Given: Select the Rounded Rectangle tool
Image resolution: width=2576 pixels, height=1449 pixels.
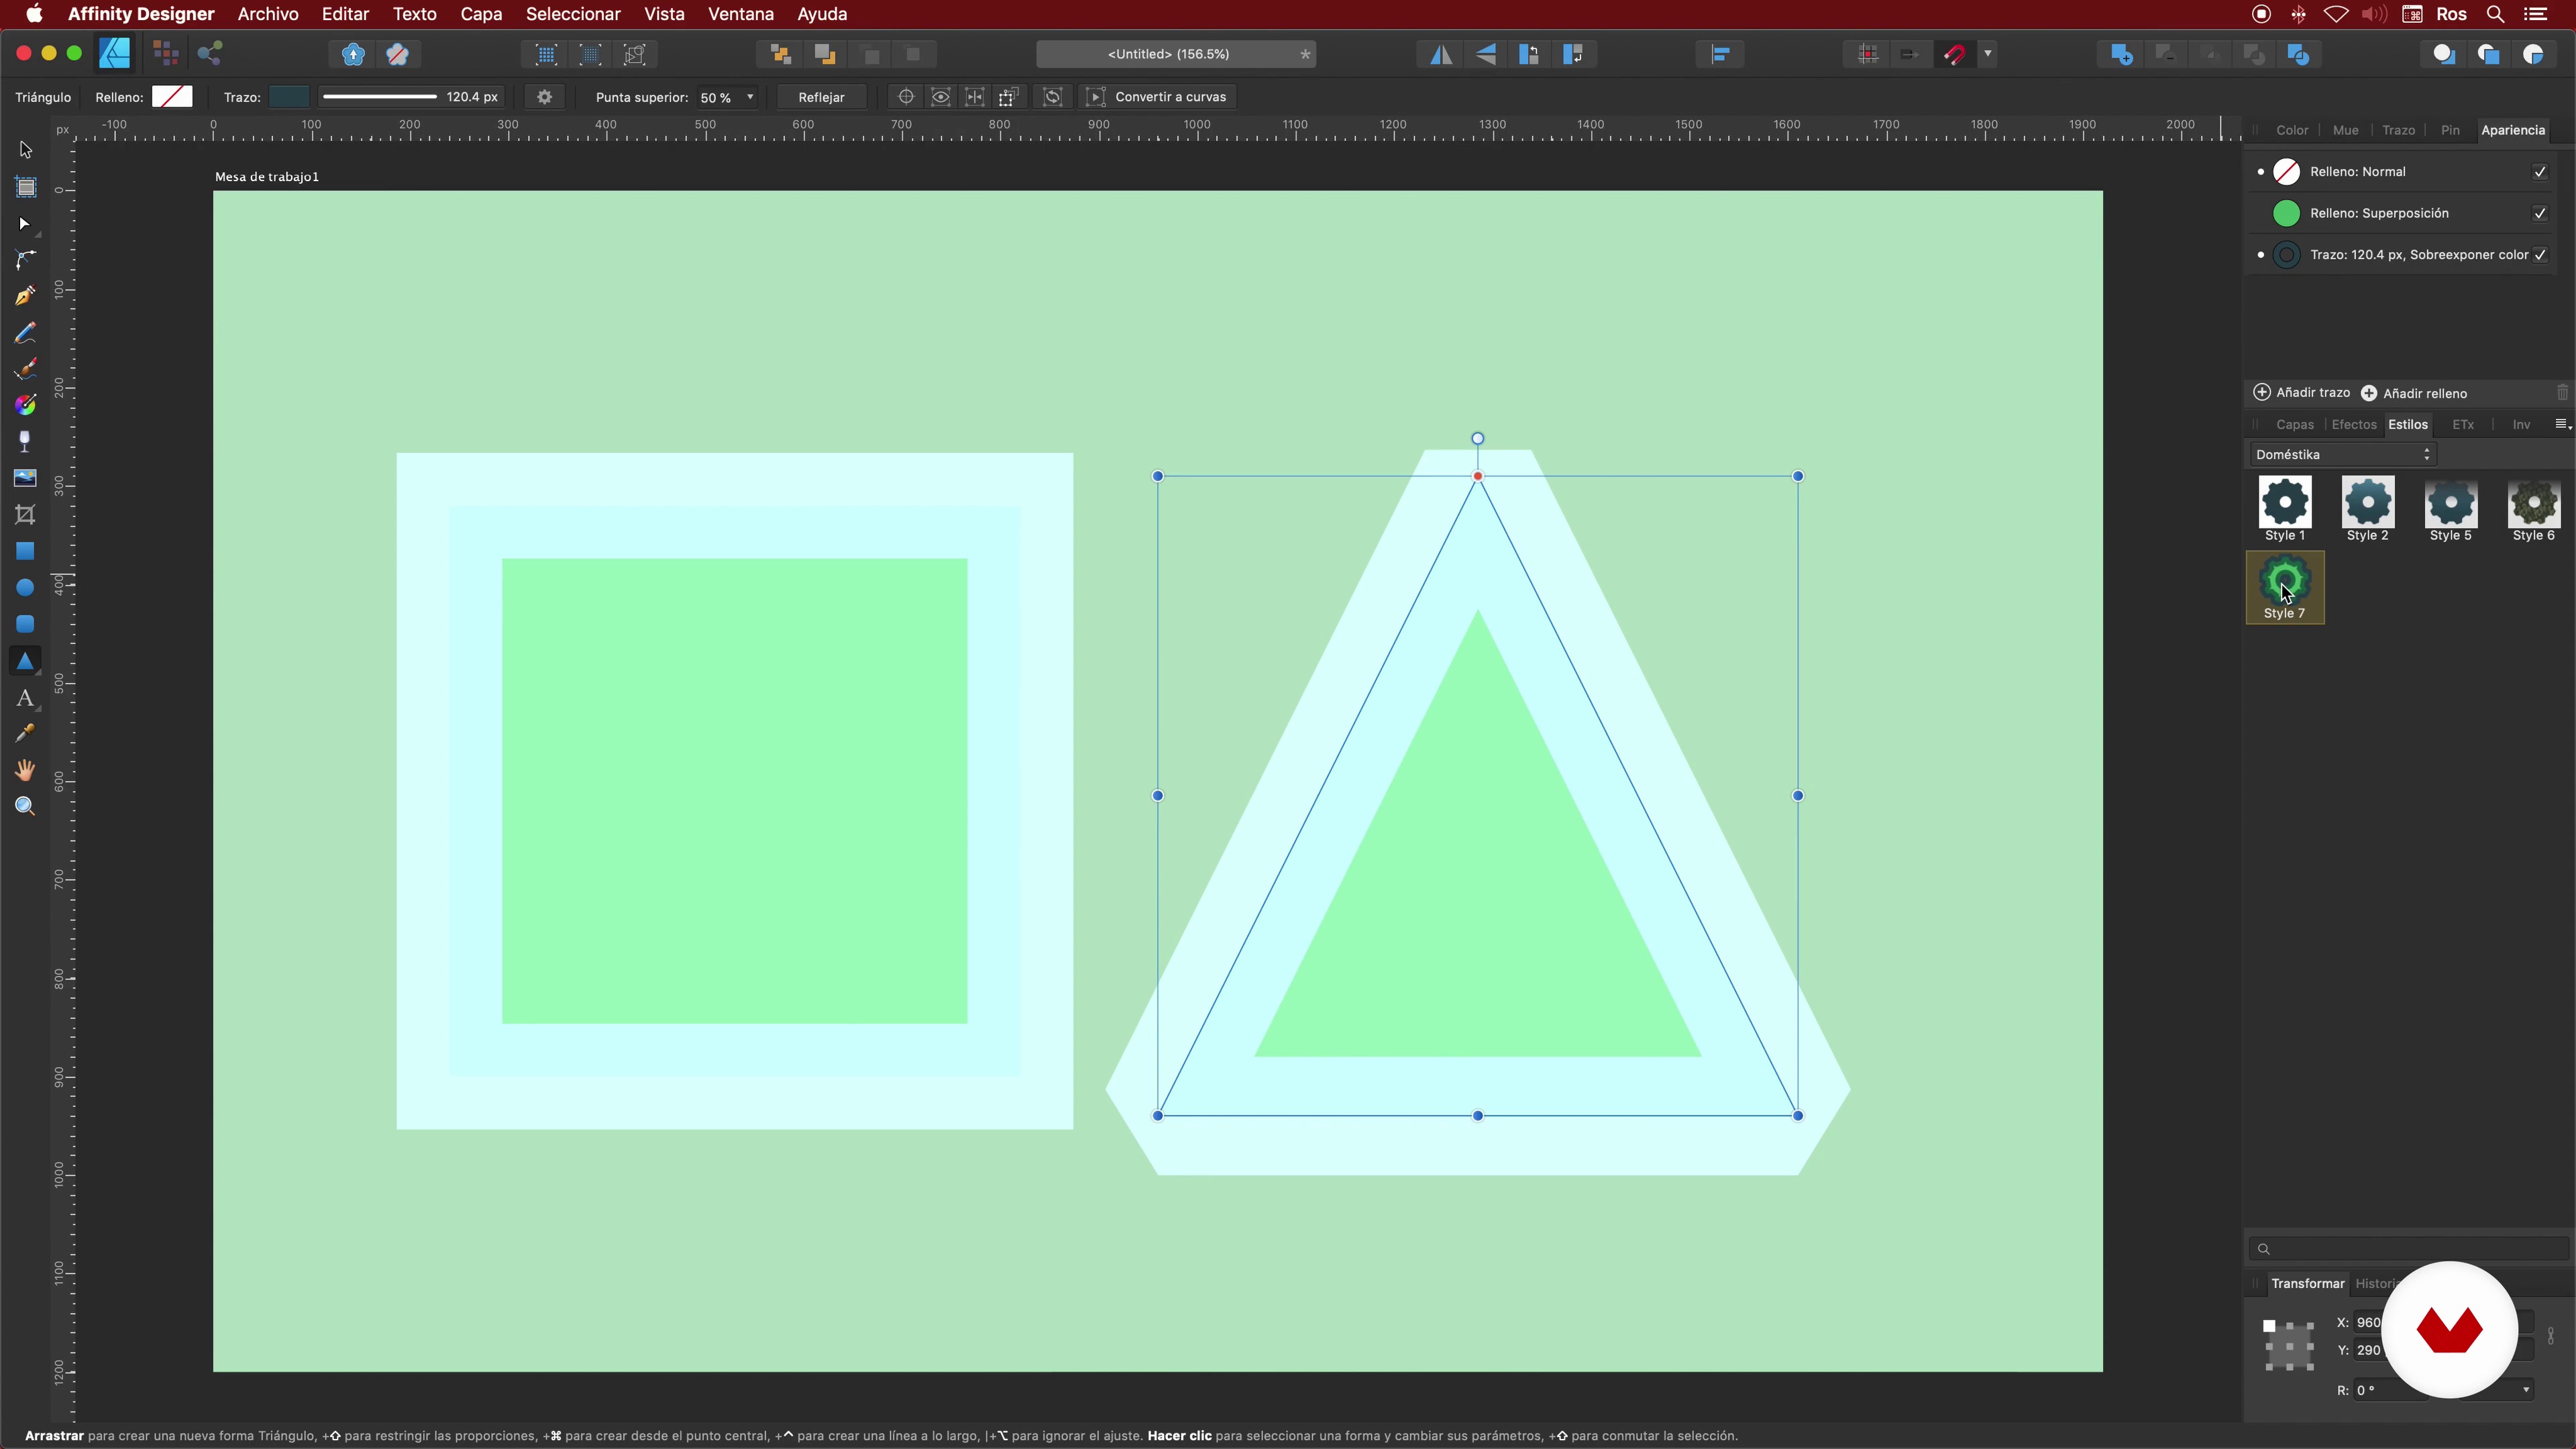Looking at the screenshot, I should [25, 624].
